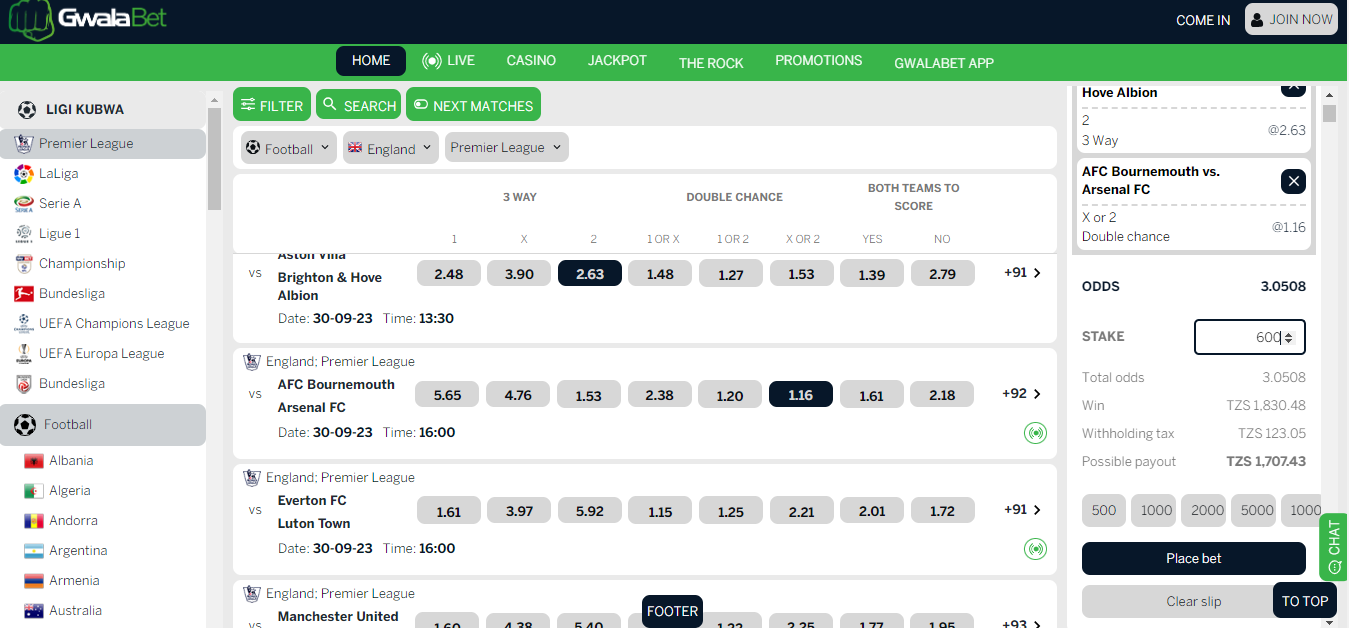Open live stream icon for AFC Bournemouth match
This screenshot has height=628, width=1349.
(x=1035, y=433)
